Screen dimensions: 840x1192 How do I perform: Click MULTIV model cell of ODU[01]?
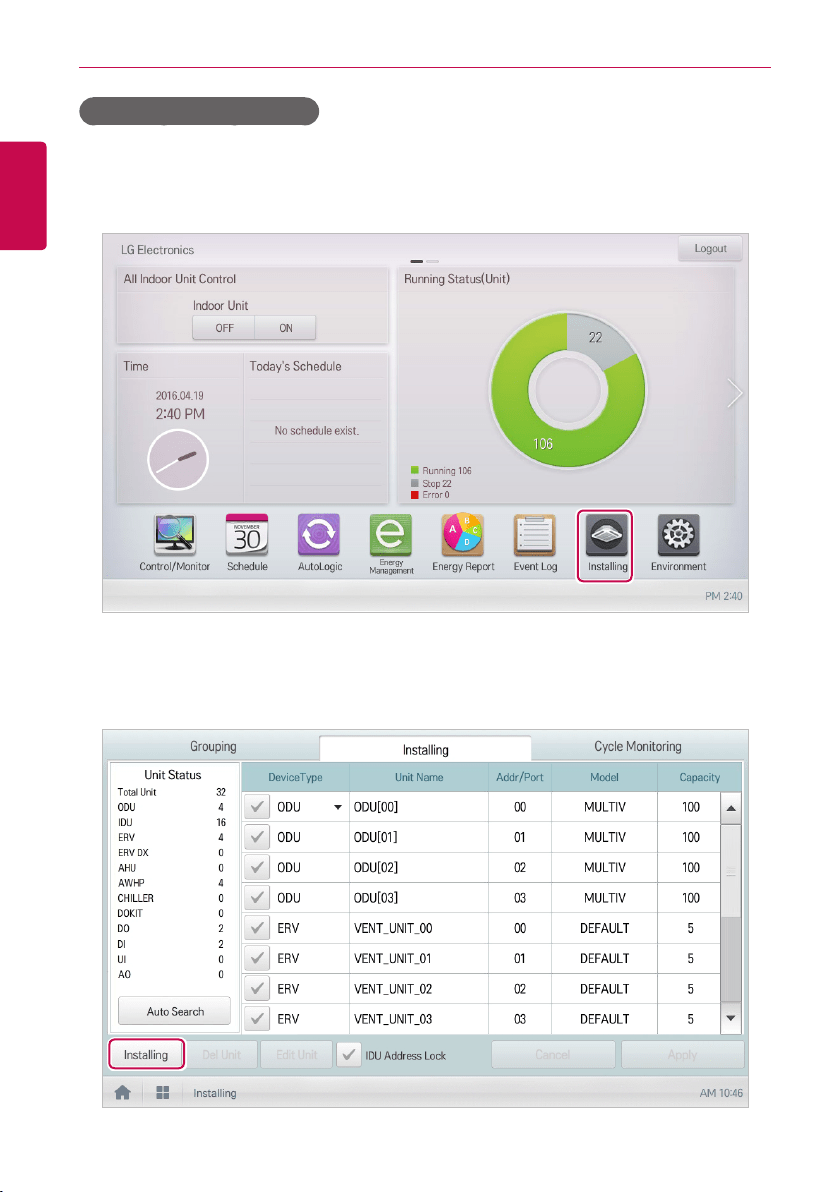coord(604,837)
